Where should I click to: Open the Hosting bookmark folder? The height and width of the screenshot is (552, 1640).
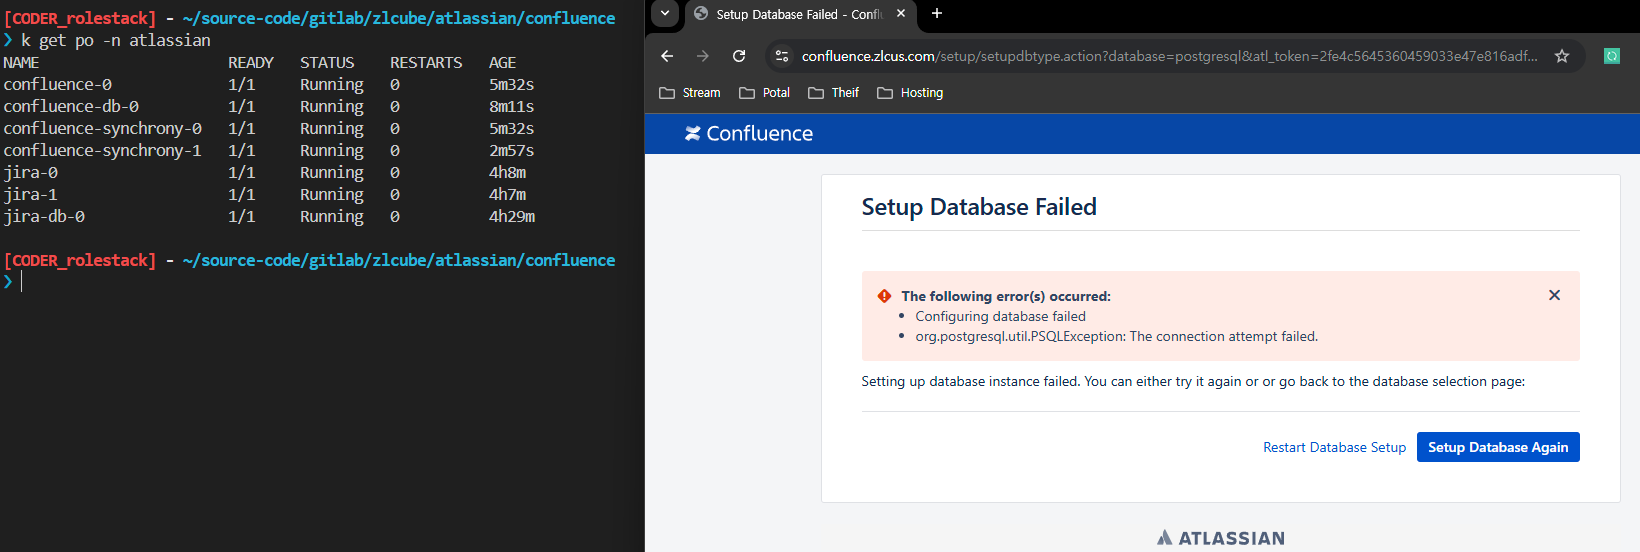[x=910, y=93]
